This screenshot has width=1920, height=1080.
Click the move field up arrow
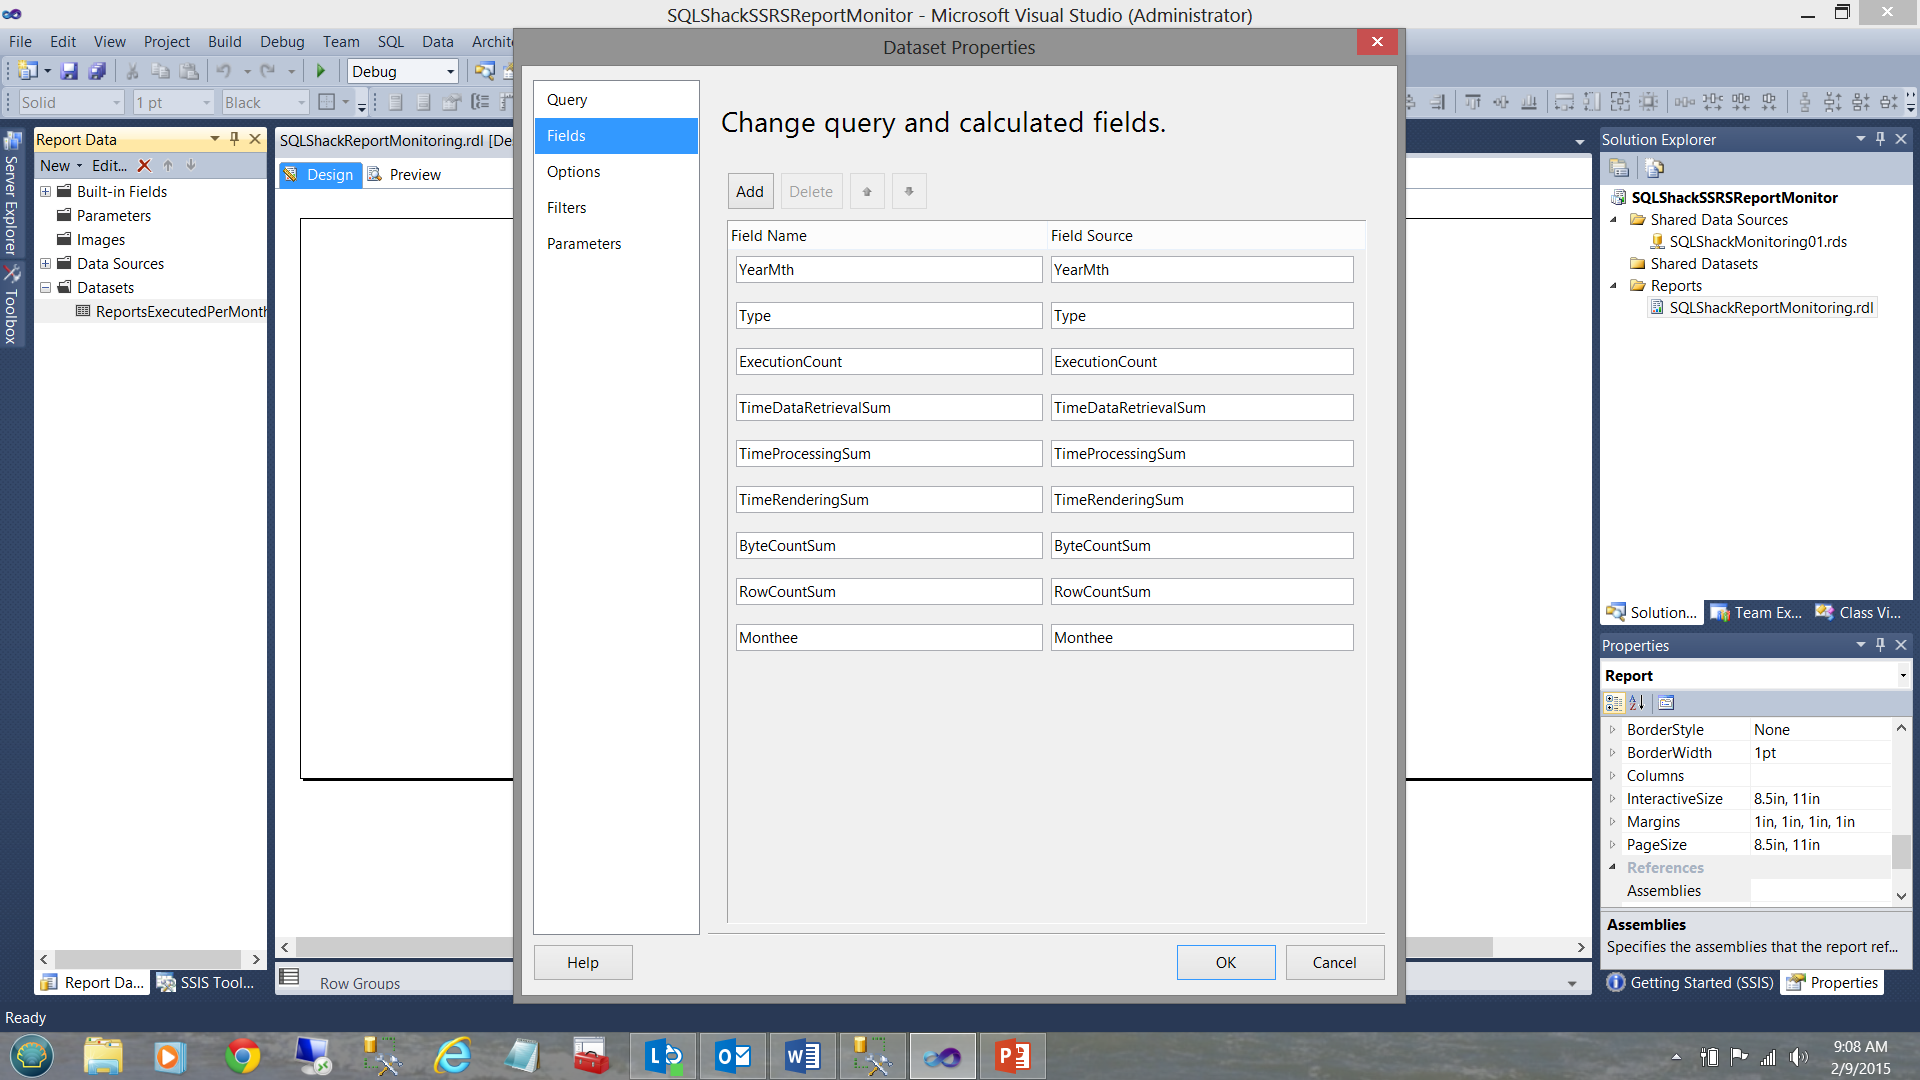tap(867, 191)
